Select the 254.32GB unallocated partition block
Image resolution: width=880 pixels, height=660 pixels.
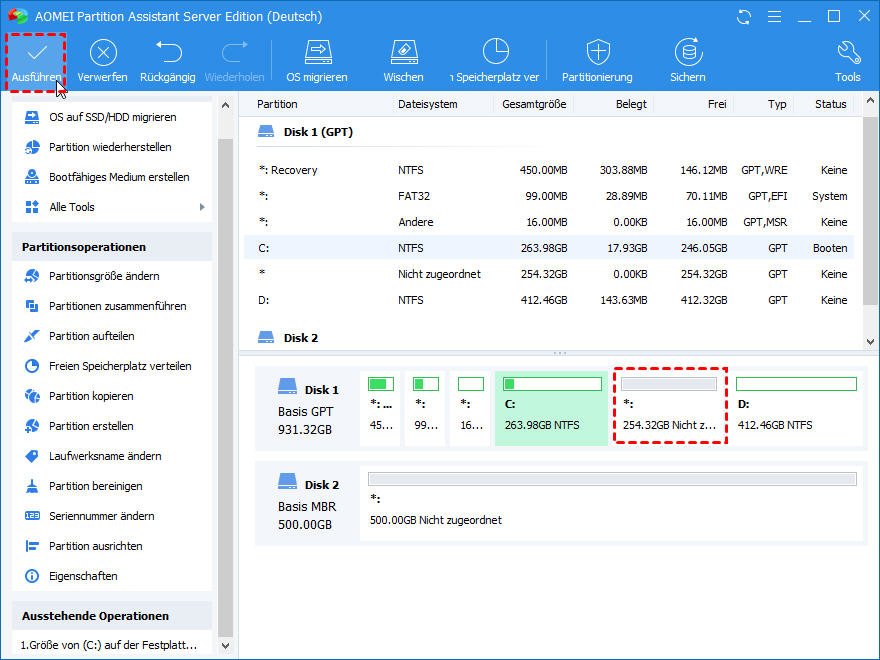pos(669,405)
